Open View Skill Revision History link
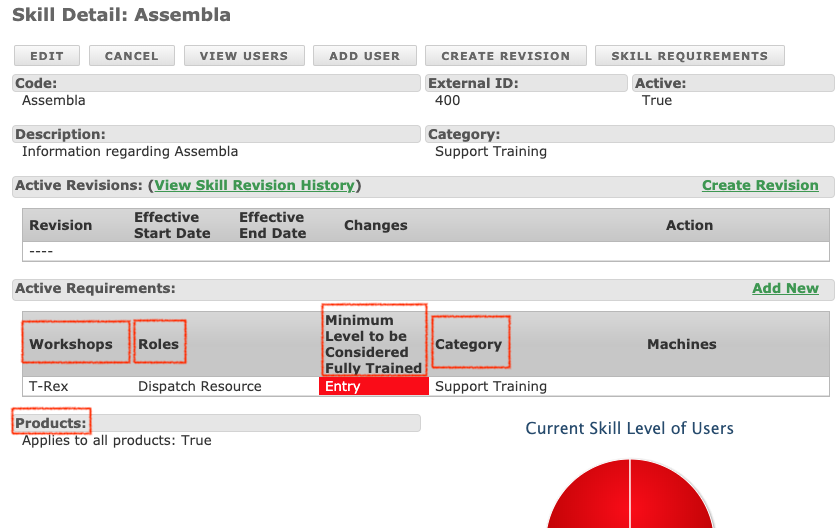This screenshot has width=839, height=528. pyautogui.click(x=255, y=185)
